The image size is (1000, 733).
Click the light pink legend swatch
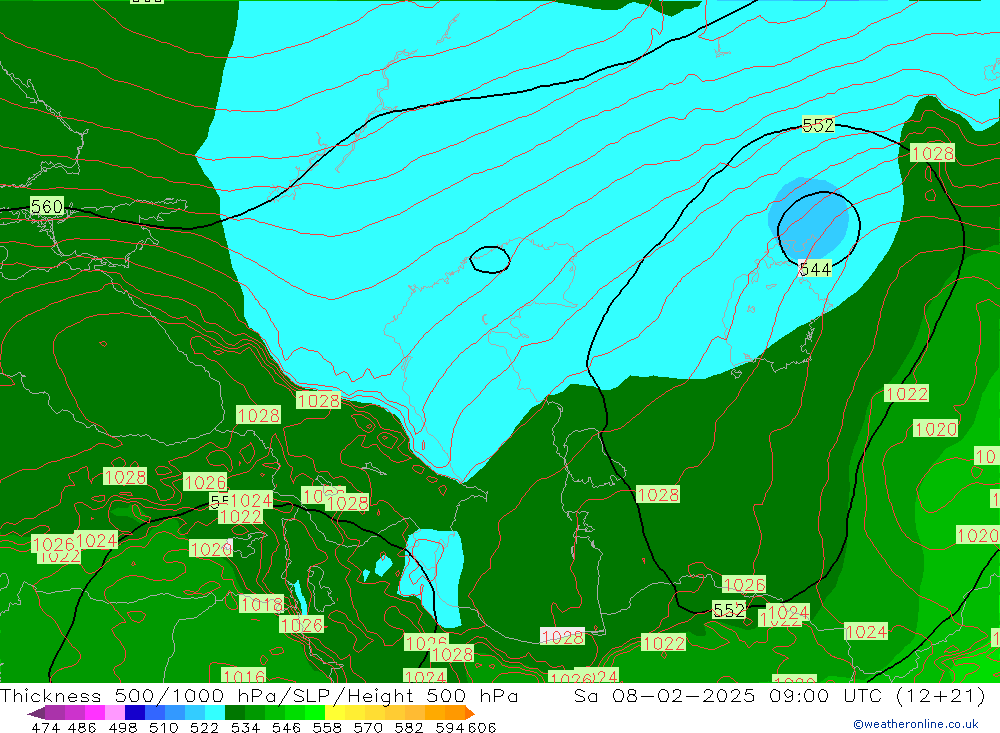[115, 713]
